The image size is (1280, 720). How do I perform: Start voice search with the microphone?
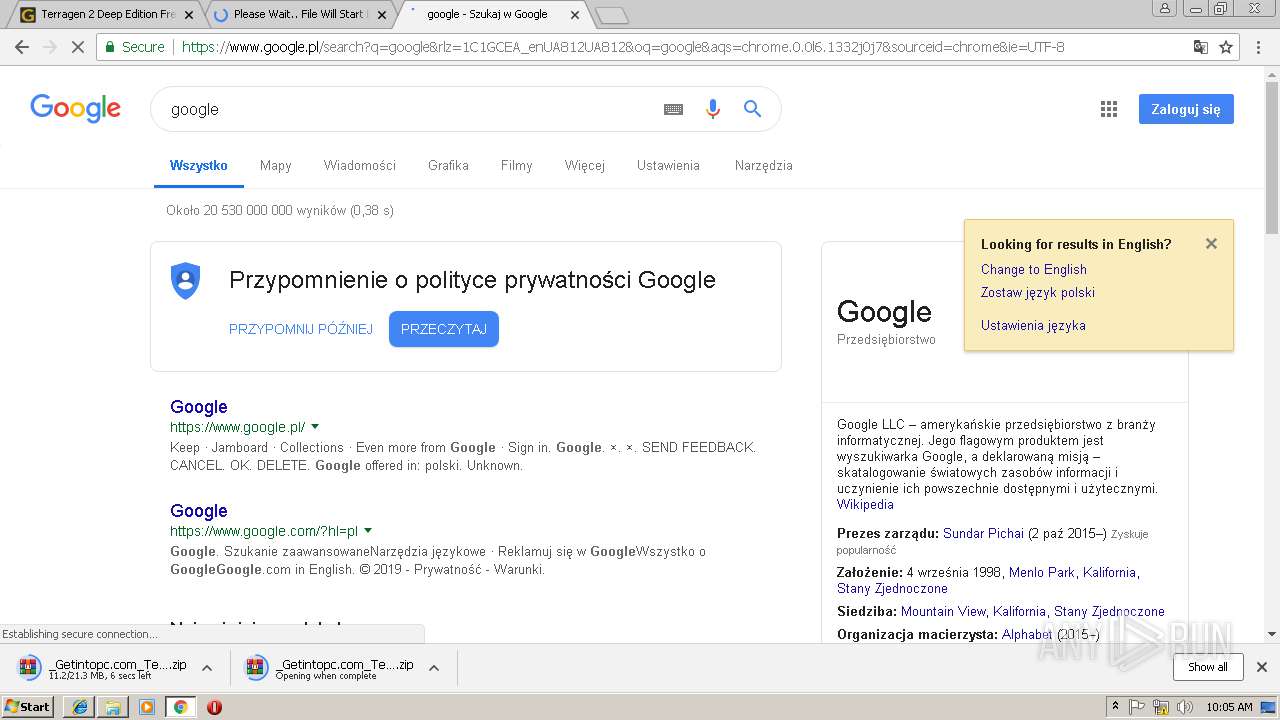point(712,109)
